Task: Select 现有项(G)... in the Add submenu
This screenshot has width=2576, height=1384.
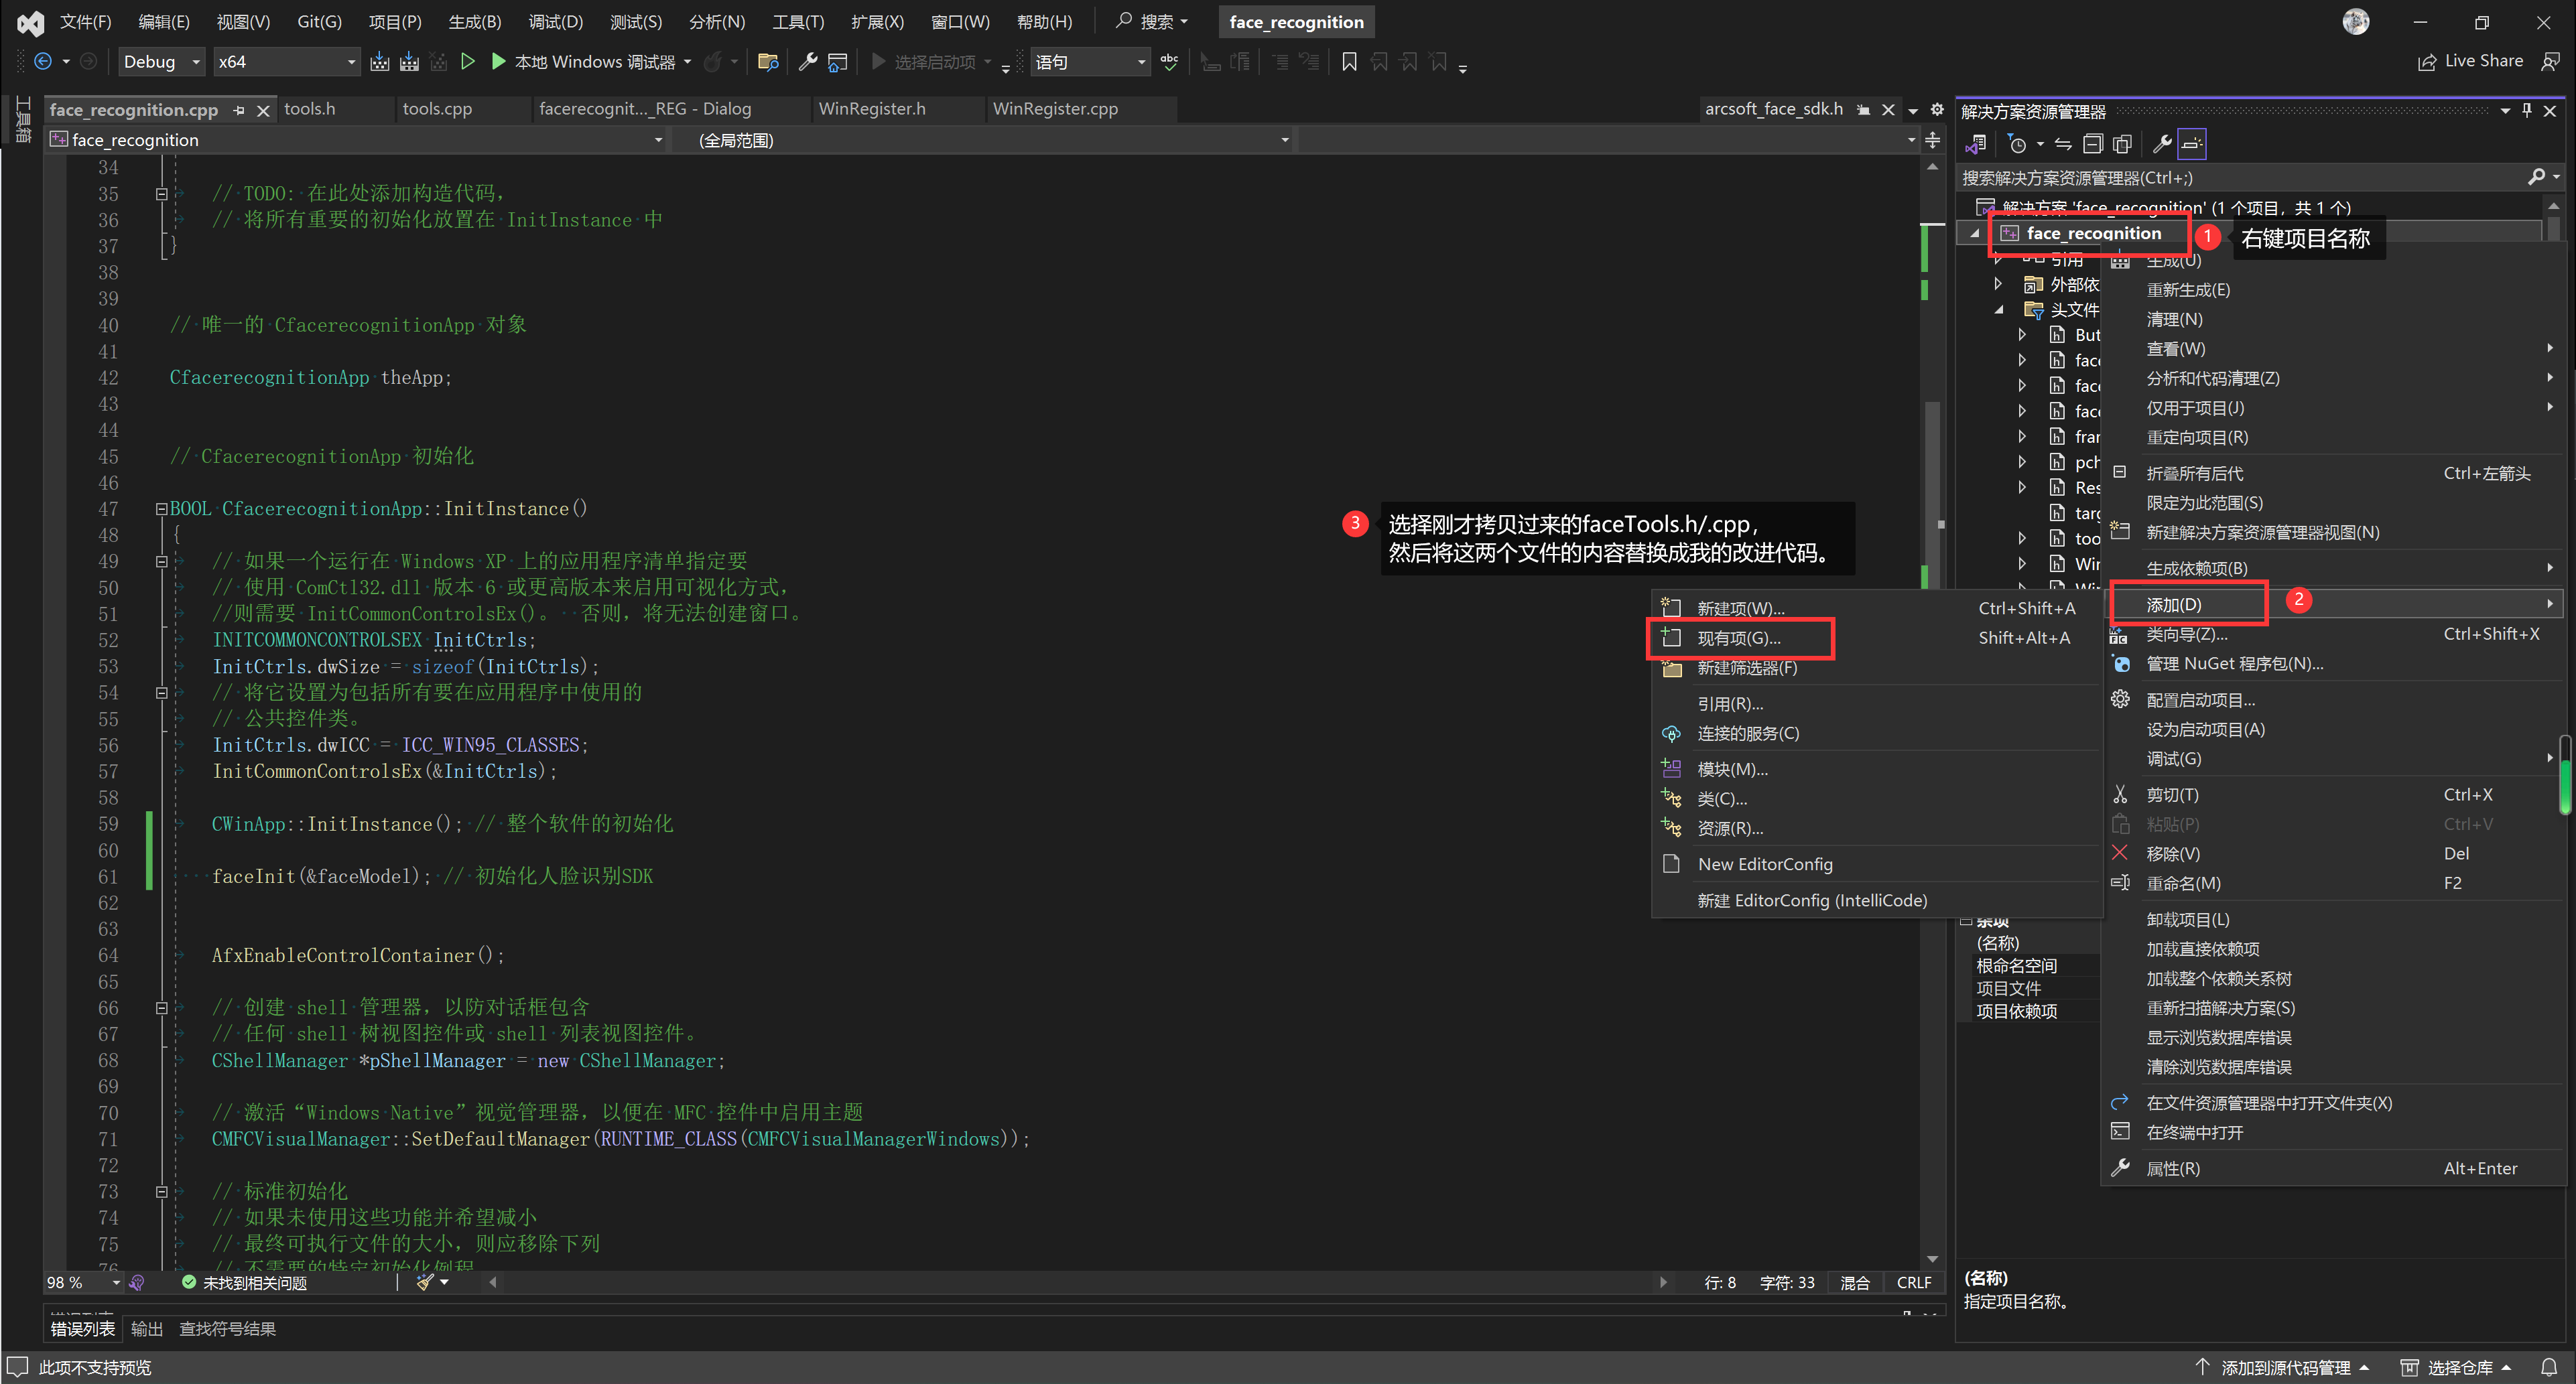Action: coord(1739,638)
